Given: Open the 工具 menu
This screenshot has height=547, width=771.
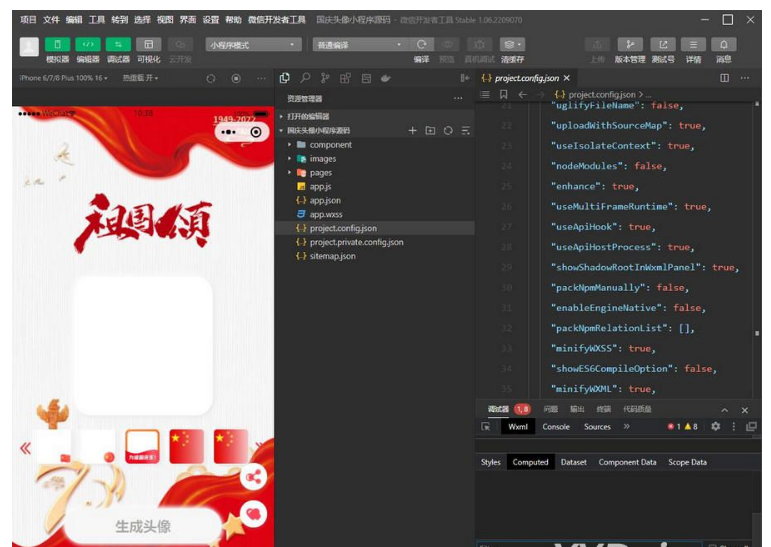Looking at the screenshot, I should [96, 19].
